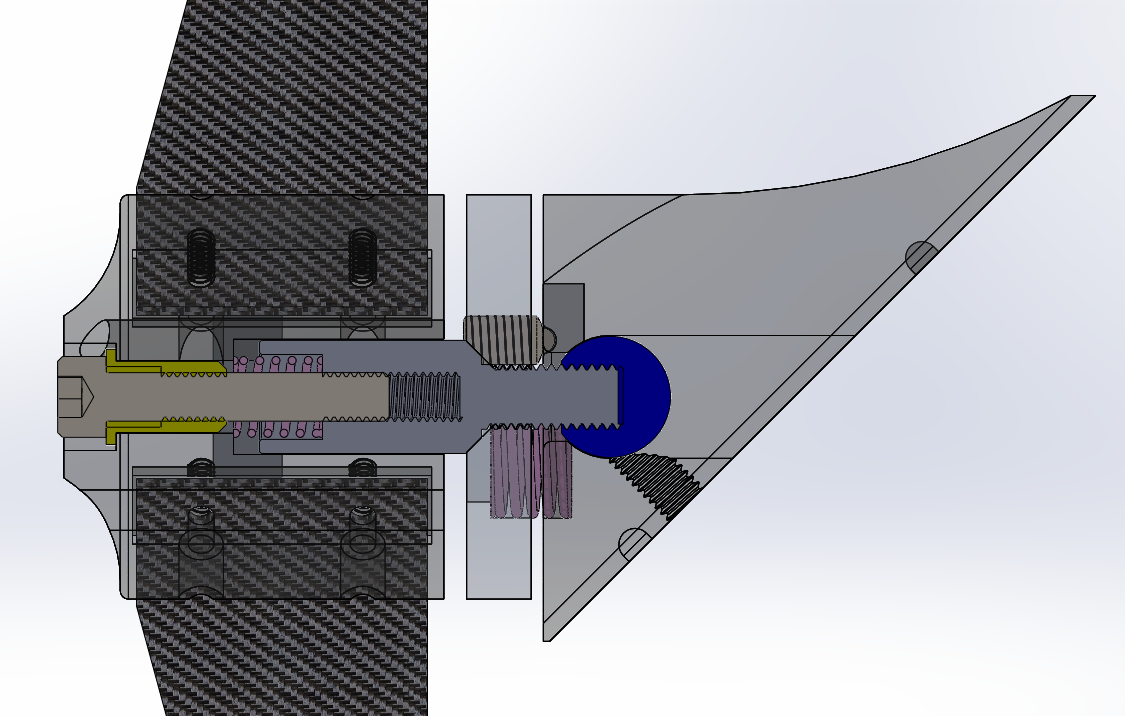Select the pink spring below the ball stud
Image resolution: width=1125 pixels, height=716 pixels.
(x=531, y=470)
